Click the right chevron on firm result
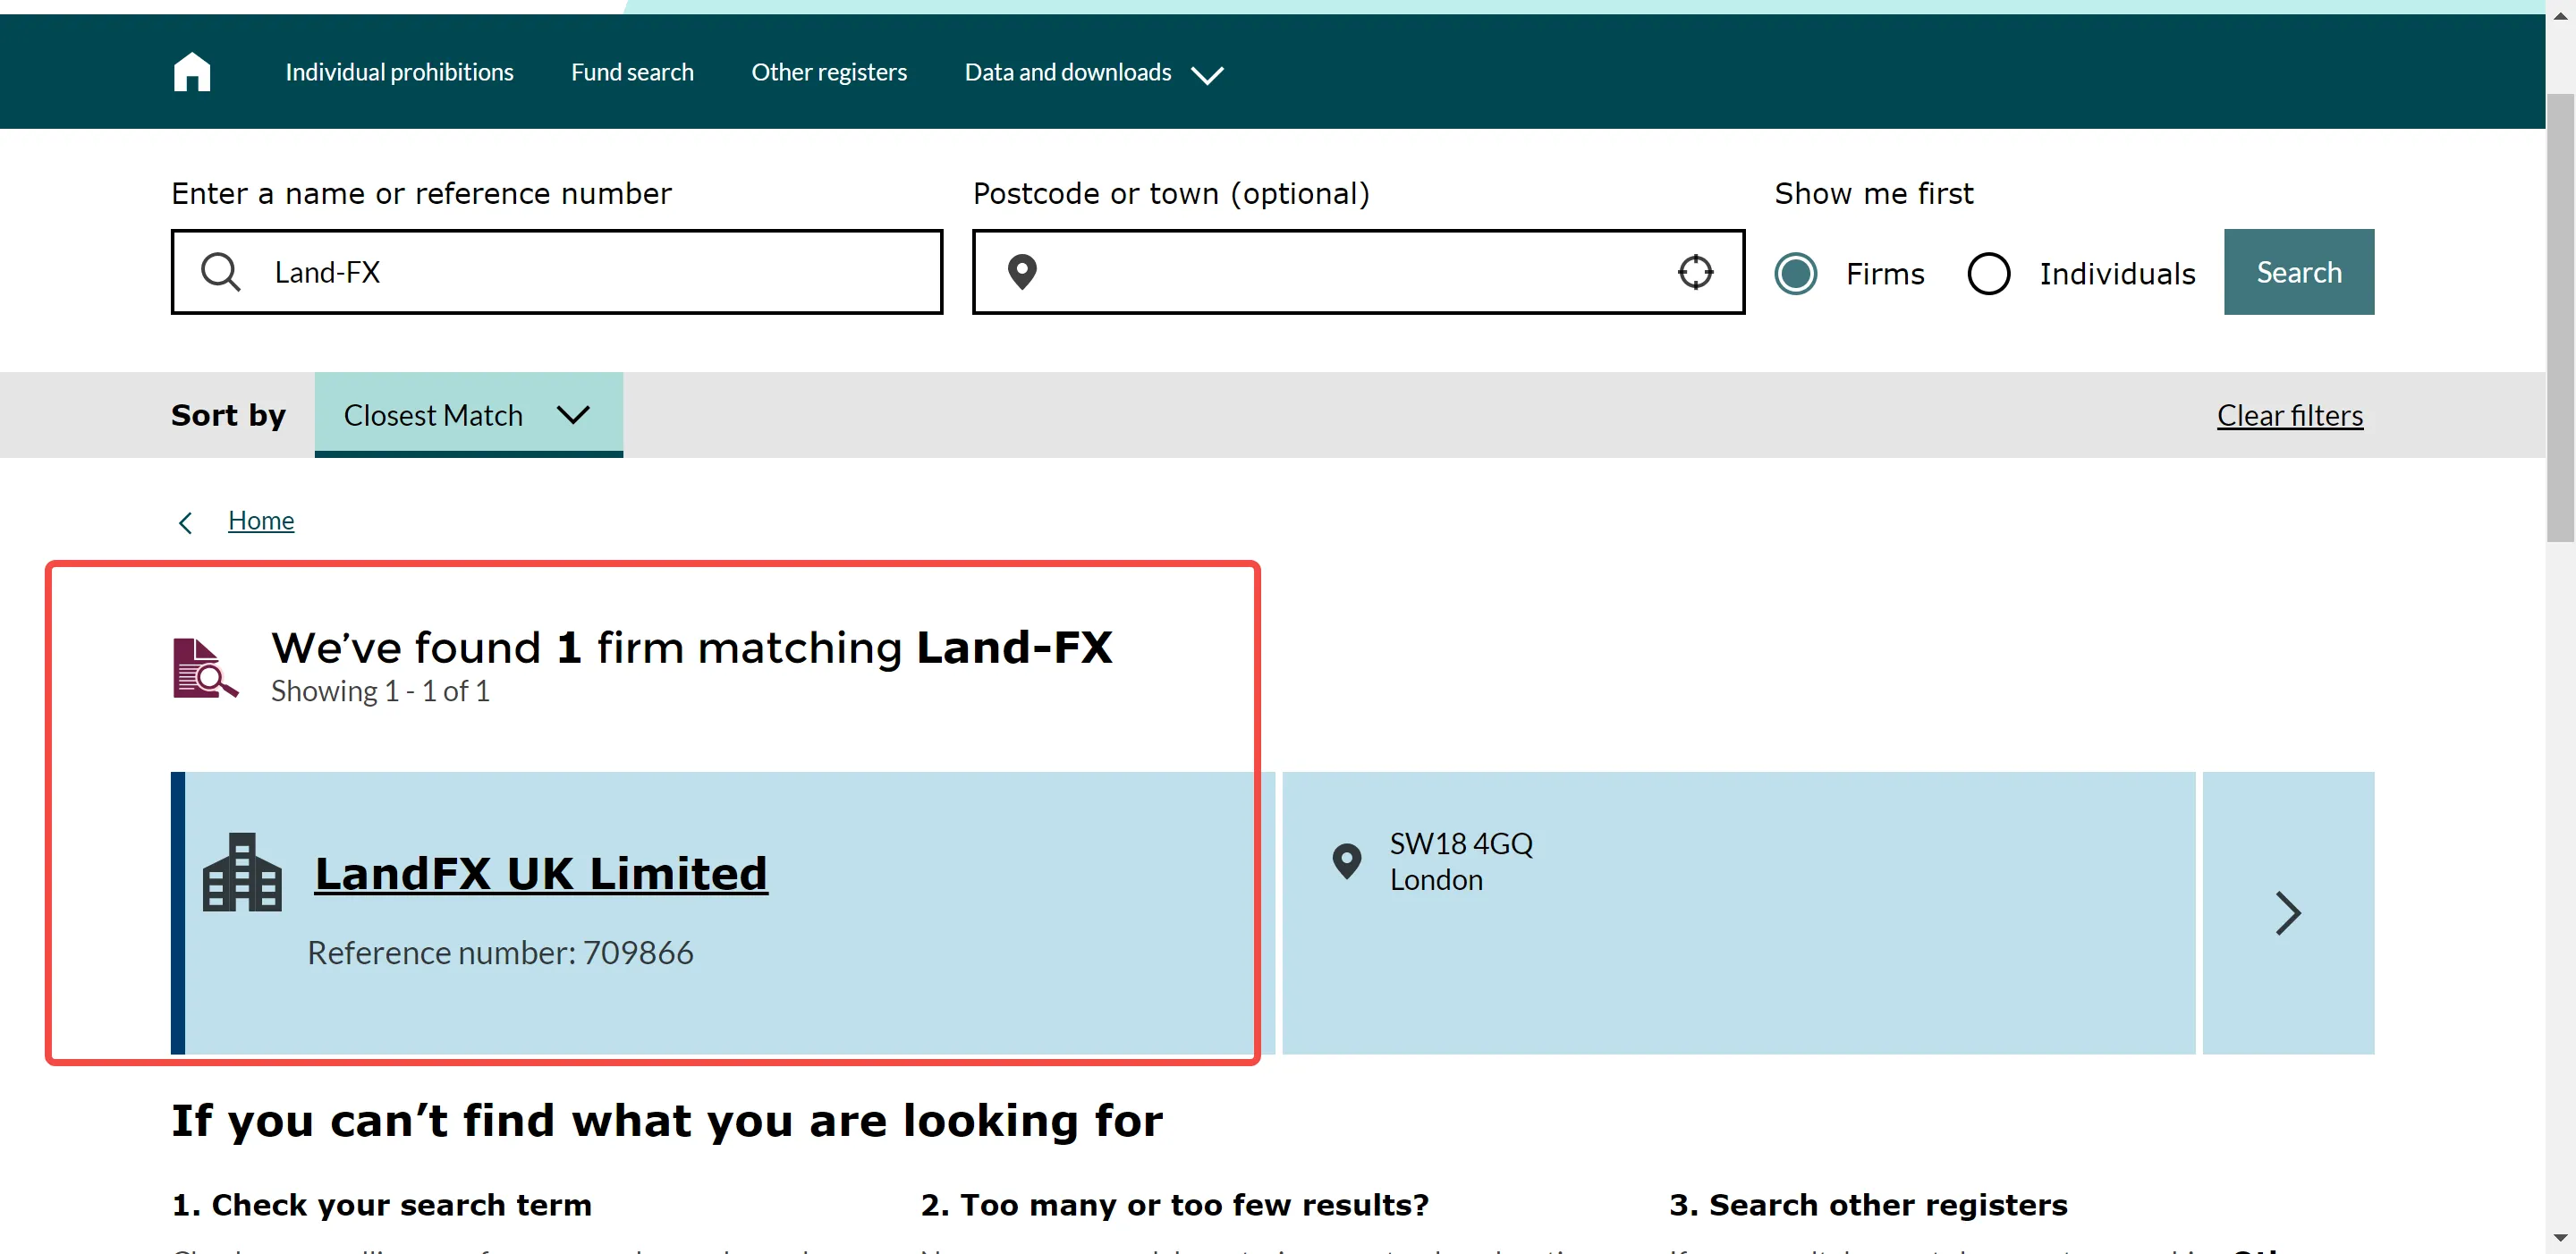Image resolution: width=2576 pixels, height=1254 pixels. 2288,912
